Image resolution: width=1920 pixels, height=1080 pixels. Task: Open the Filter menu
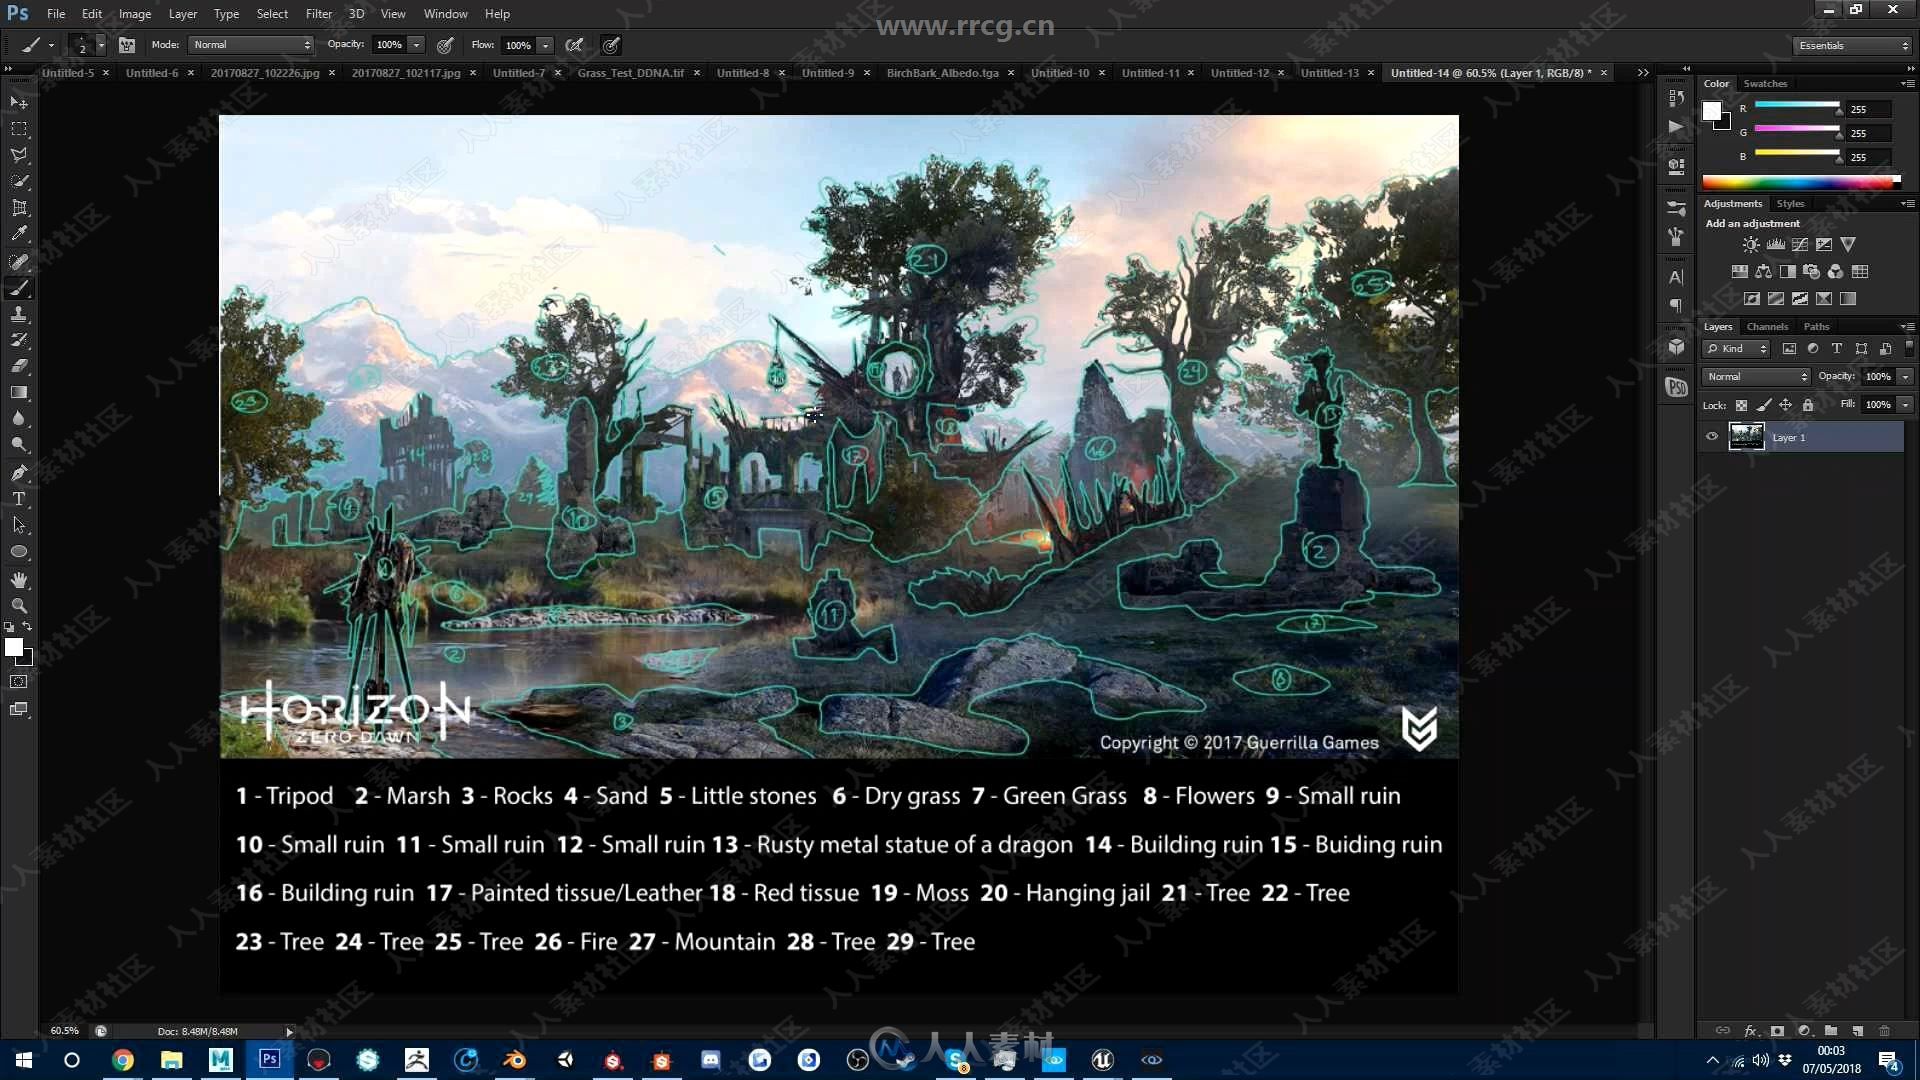click(318, 14)
